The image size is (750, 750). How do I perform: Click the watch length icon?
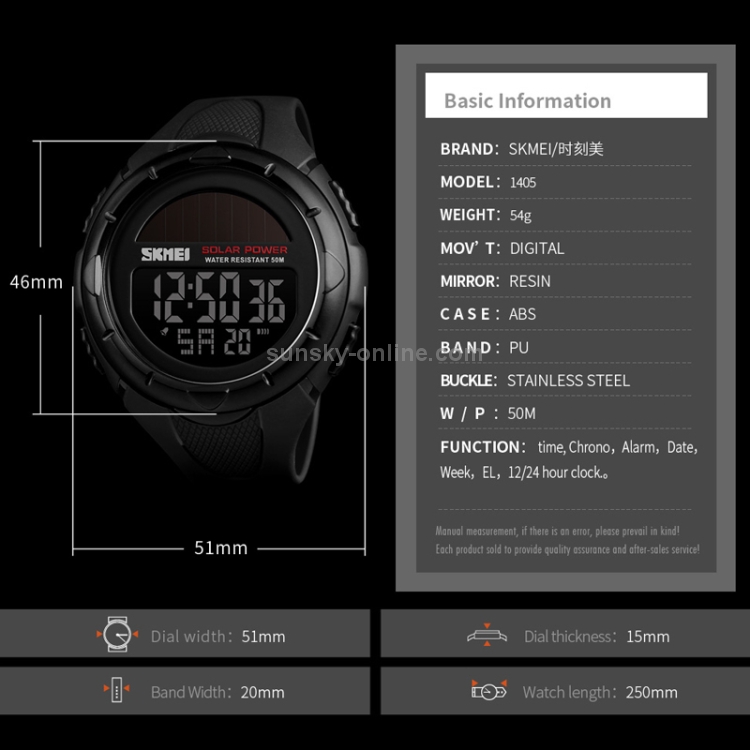pyautogui.click(x=489, y=690)
